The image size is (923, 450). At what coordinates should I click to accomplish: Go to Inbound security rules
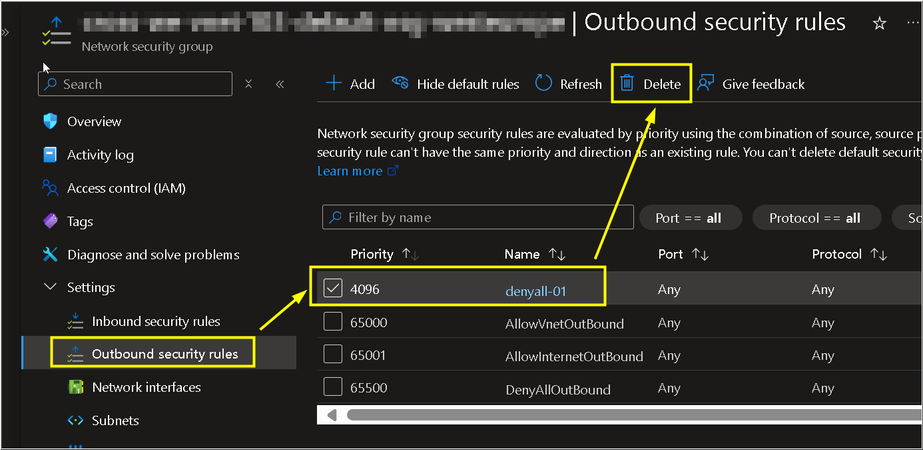tap(156, 322)
